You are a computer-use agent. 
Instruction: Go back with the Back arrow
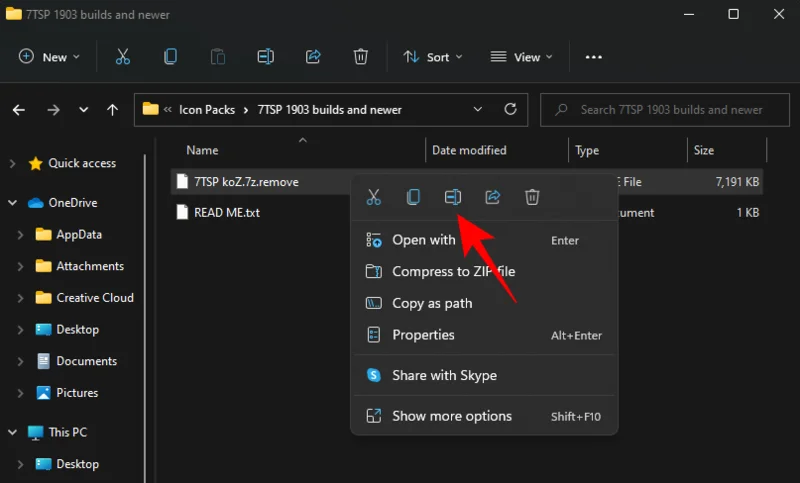pyautogui.click(x=19, y=110)
